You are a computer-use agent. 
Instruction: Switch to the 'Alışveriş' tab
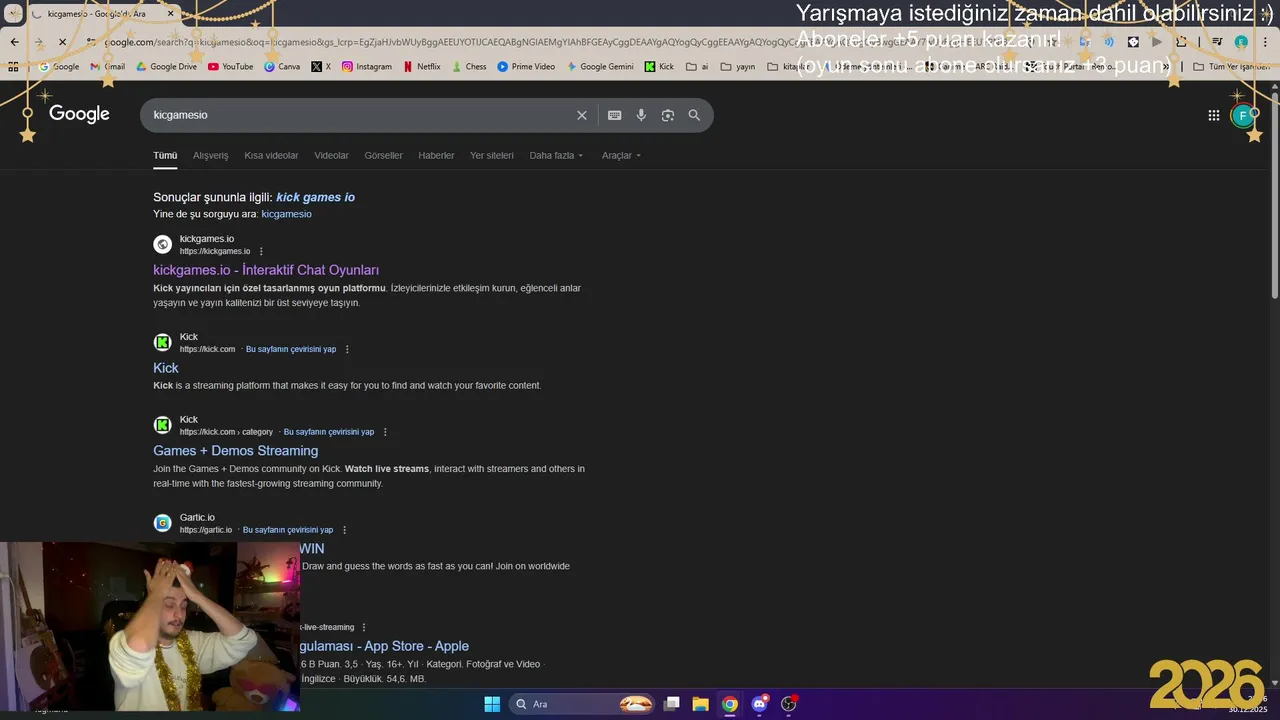pos(210,155)
